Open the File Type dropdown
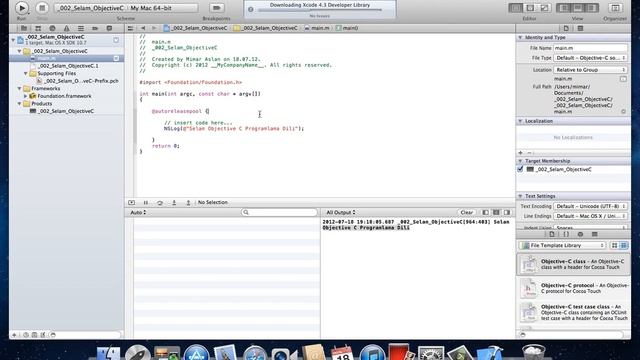 pyautogui.click(x=590, y=58)
